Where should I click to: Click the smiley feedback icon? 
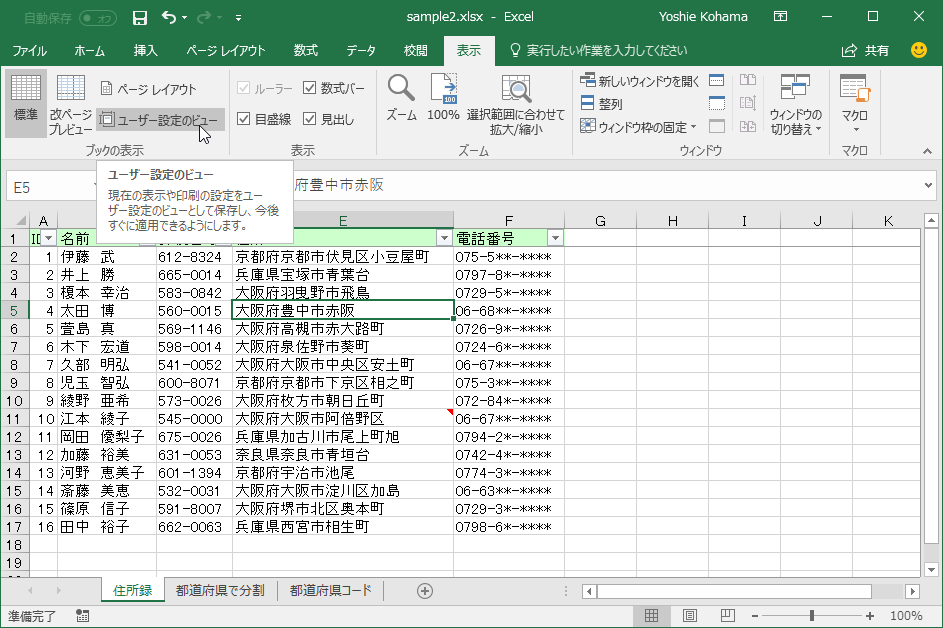(x=919, y=50)
